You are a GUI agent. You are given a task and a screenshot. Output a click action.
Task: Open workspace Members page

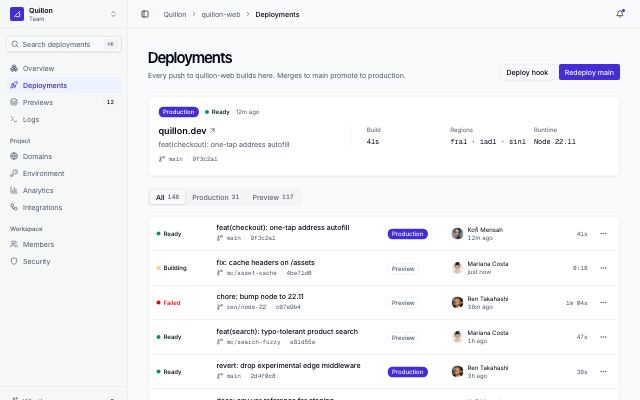pos(64,244)
